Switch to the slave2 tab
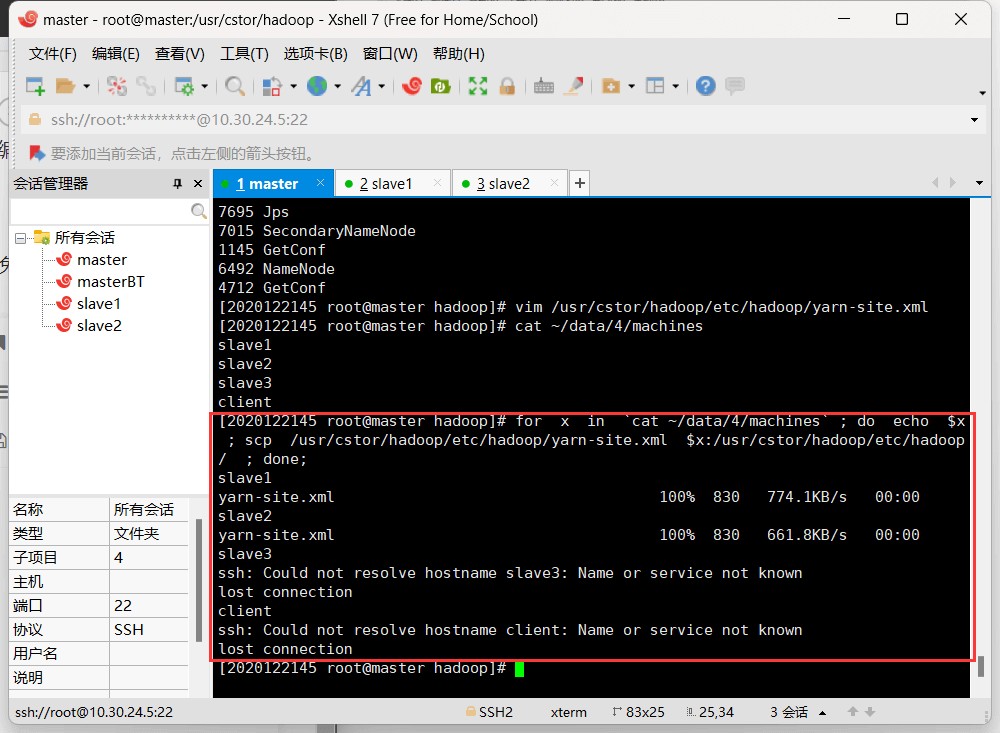Image resolution: width=1000 pixels, height=733 pixels. tap(503, 184)
